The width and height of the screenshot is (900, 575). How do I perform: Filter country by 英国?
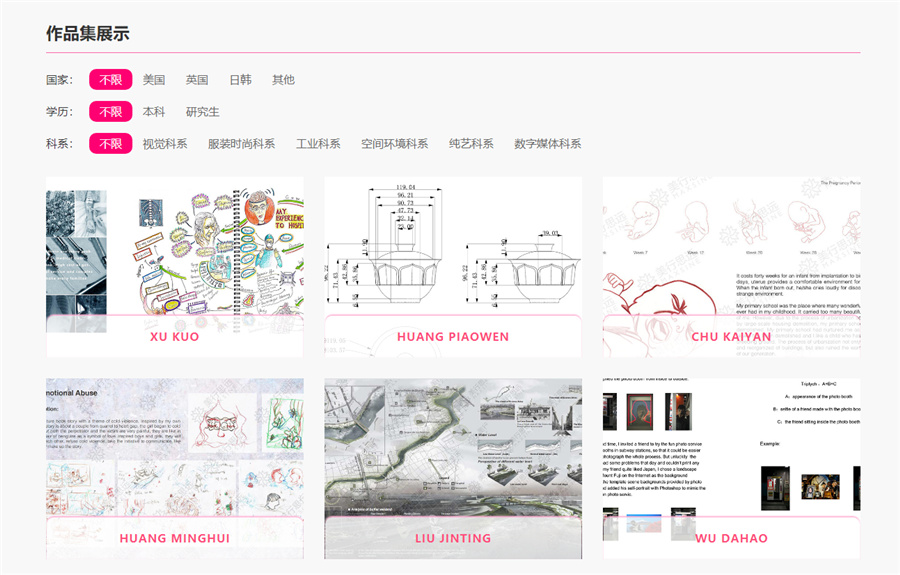click(197, 80)
